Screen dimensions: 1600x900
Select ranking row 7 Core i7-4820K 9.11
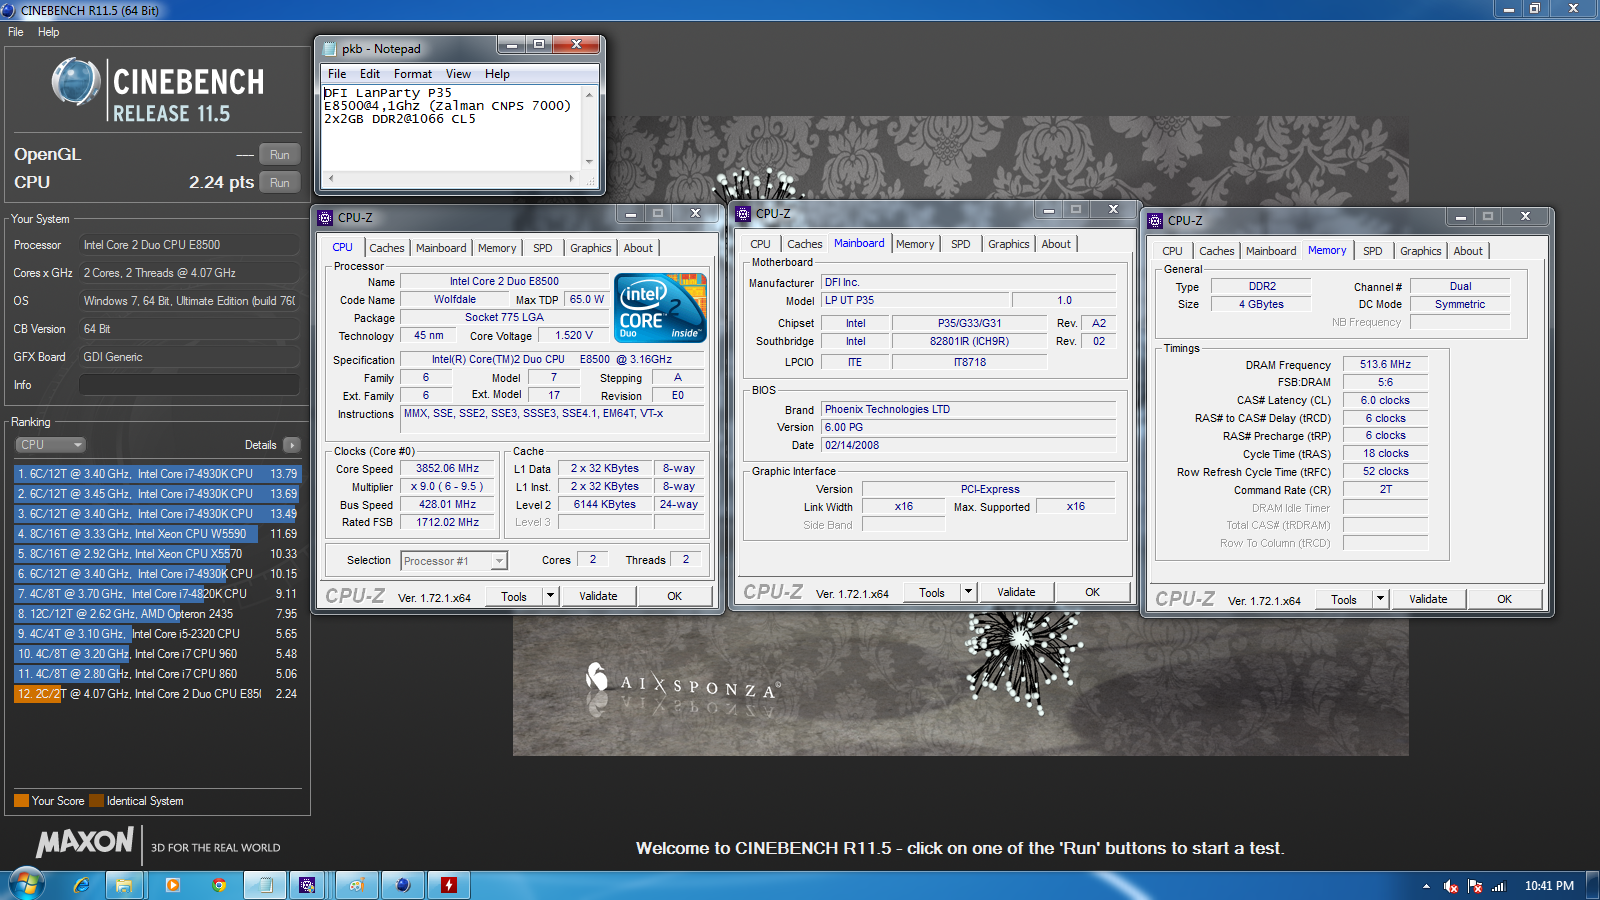[157, 594]
